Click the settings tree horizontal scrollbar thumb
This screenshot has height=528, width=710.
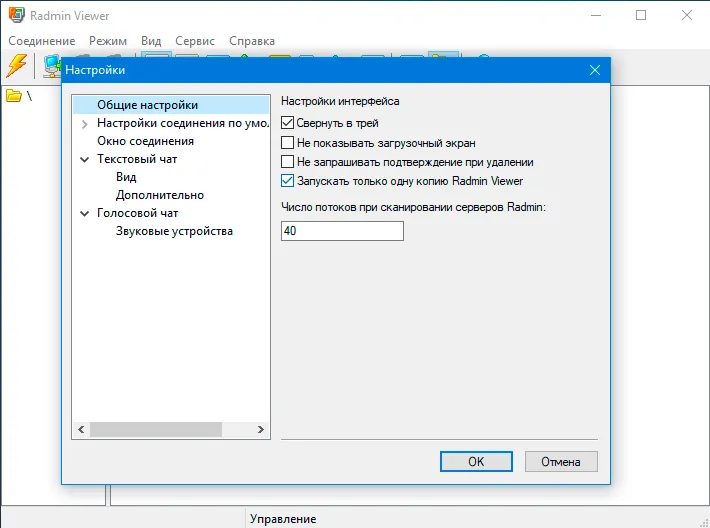(156, 429)
